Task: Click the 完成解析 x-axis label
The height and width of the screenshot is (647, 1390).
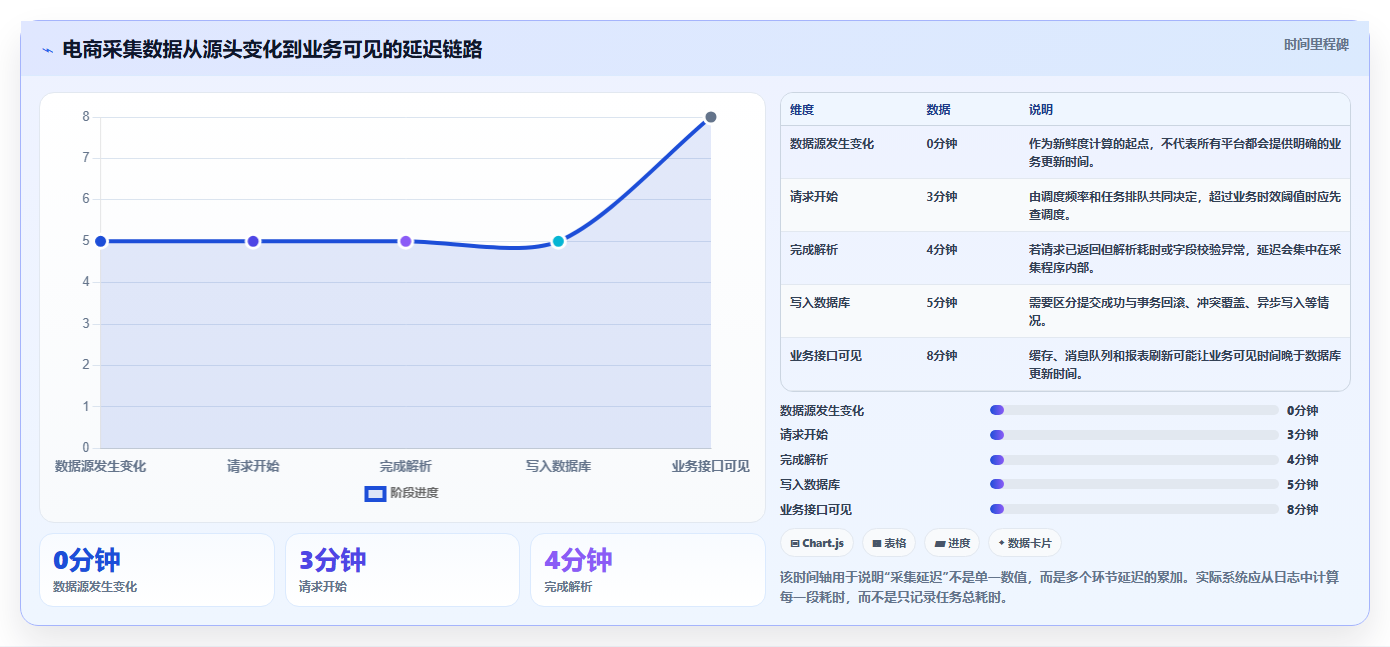Action: pos(405,466)
